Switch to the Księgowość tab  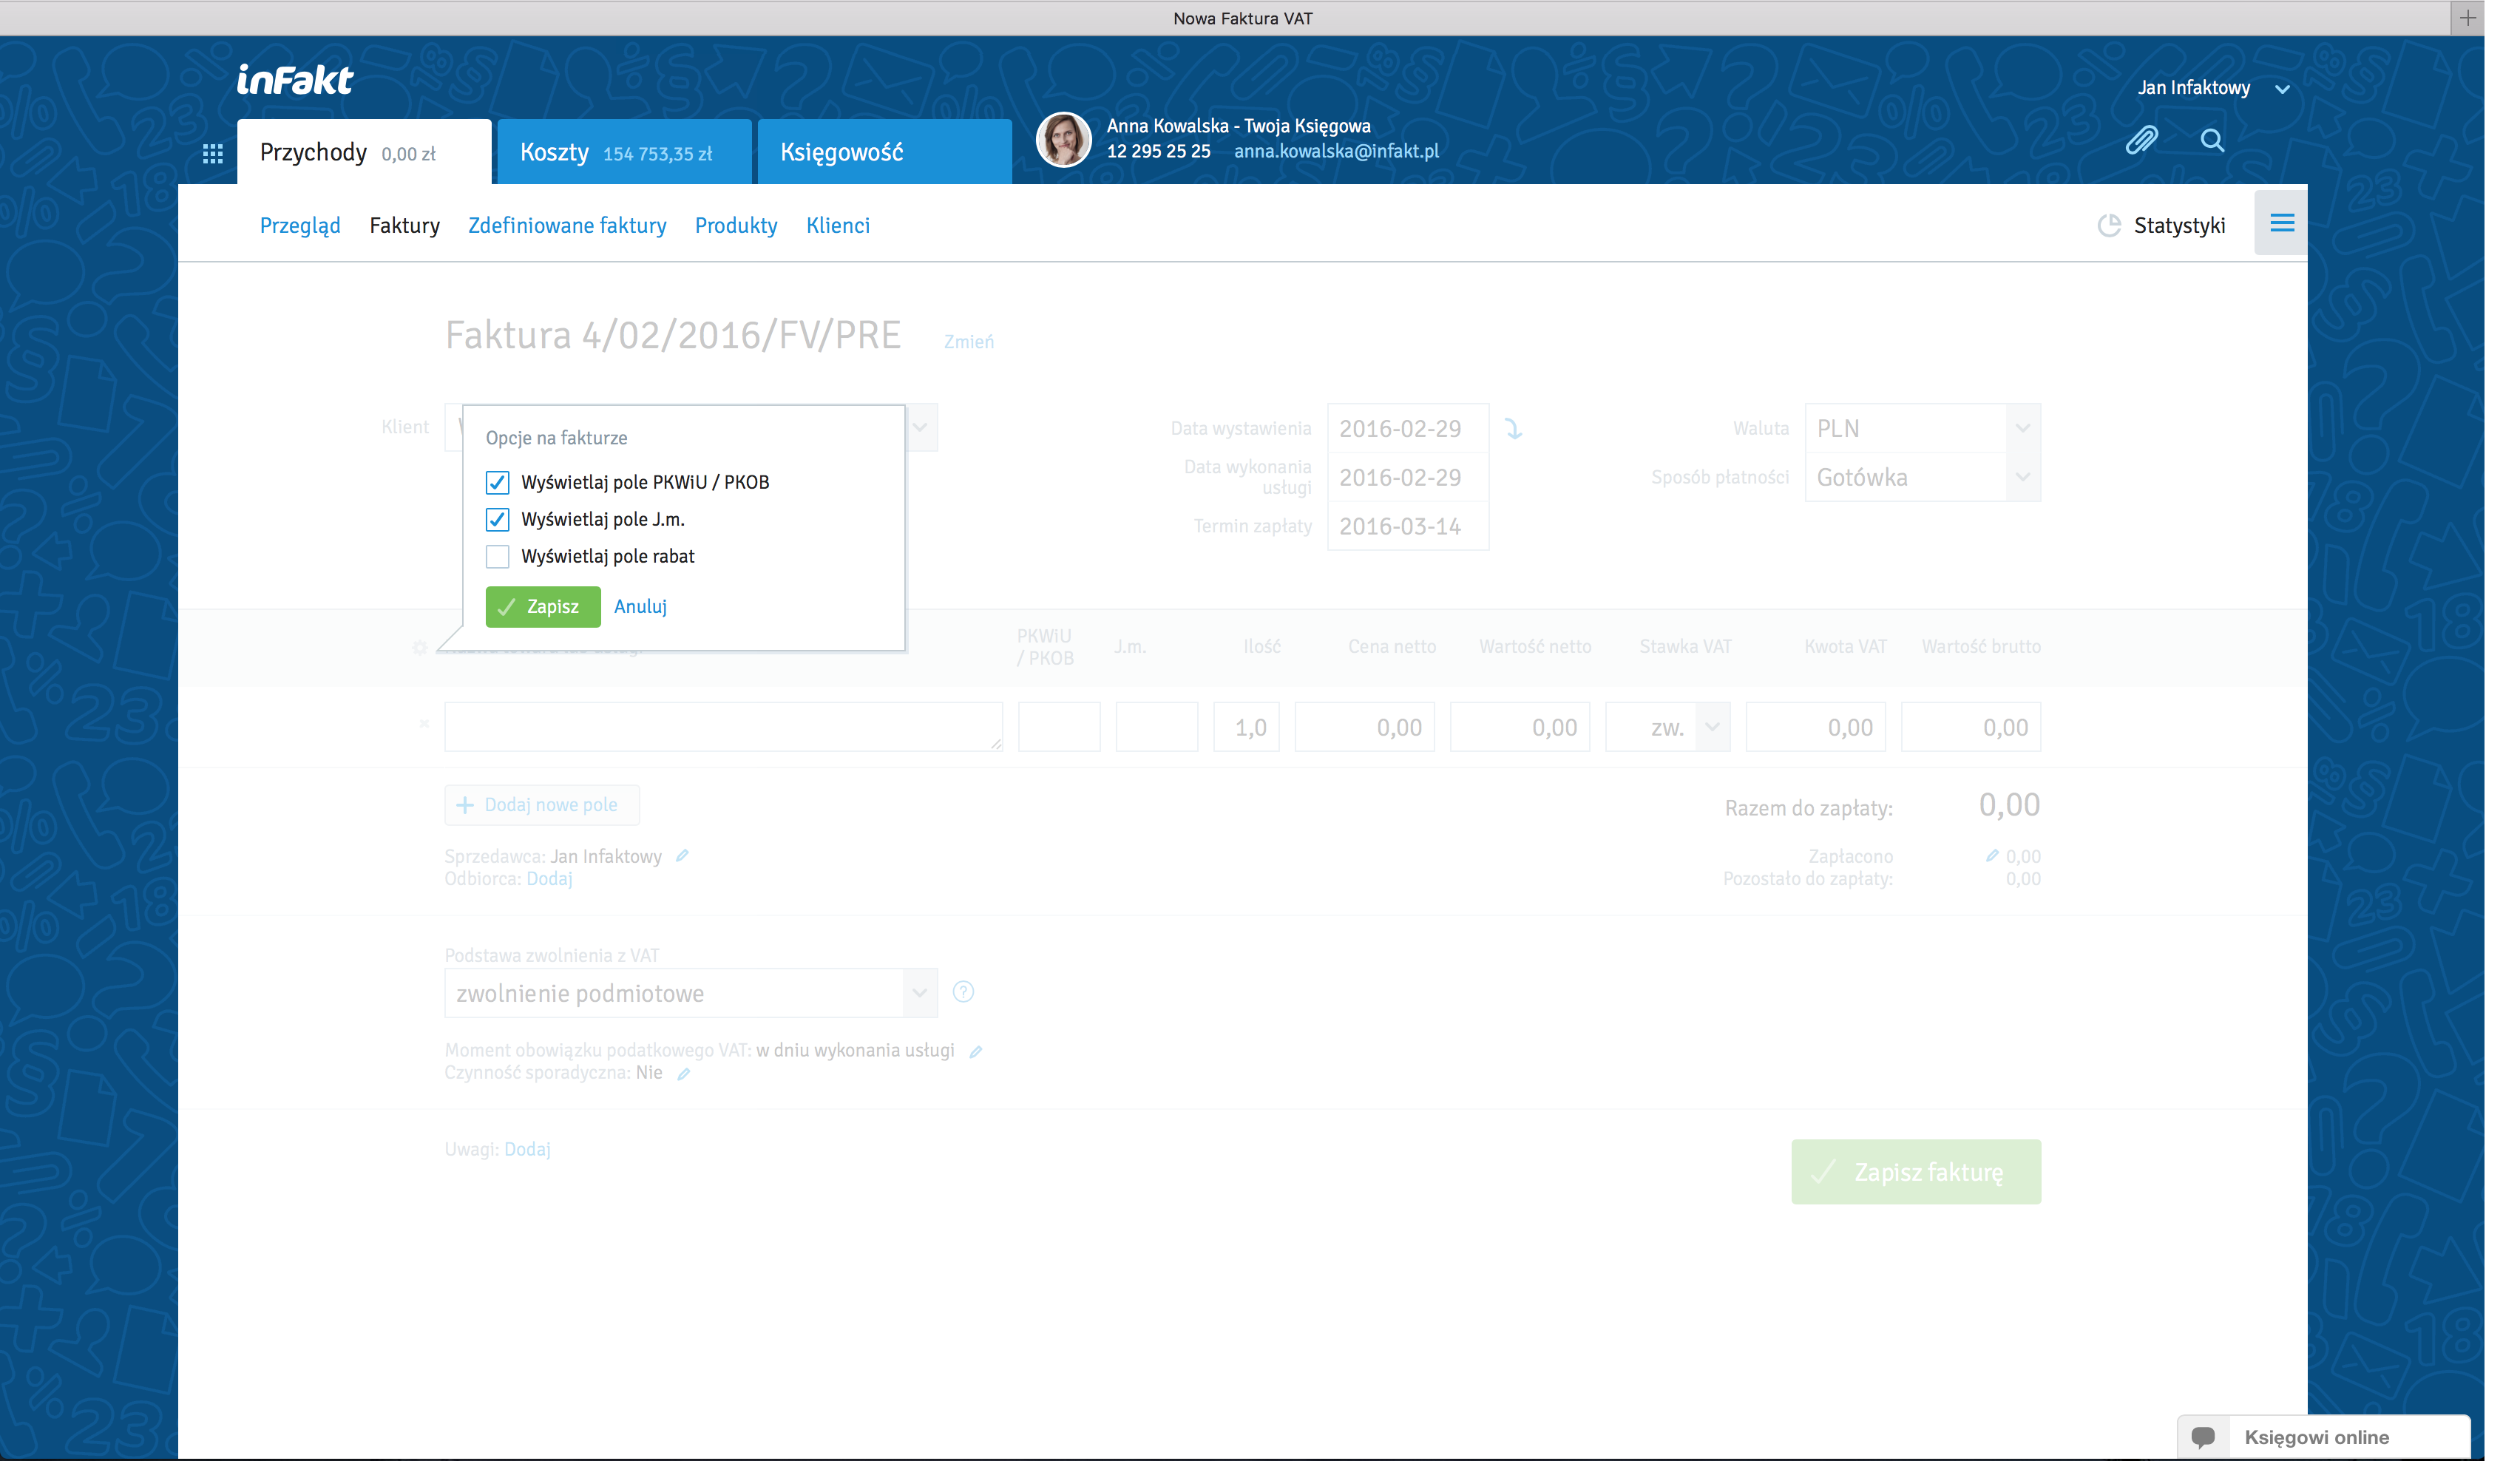(884, 152)
